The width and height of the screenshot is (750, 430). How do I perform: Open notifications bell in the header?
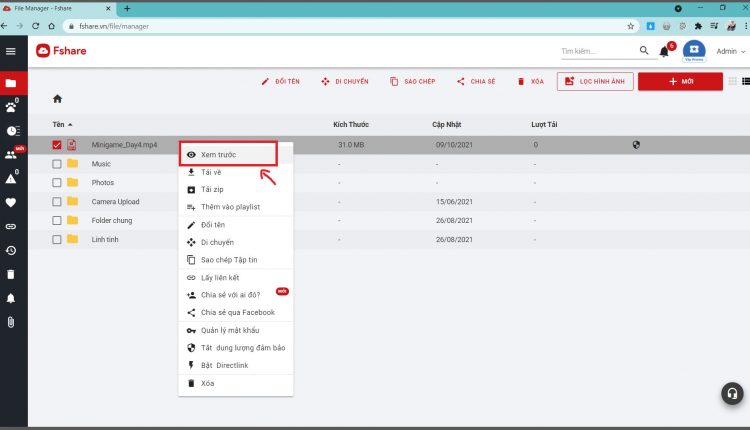click(x=664, y=52)
